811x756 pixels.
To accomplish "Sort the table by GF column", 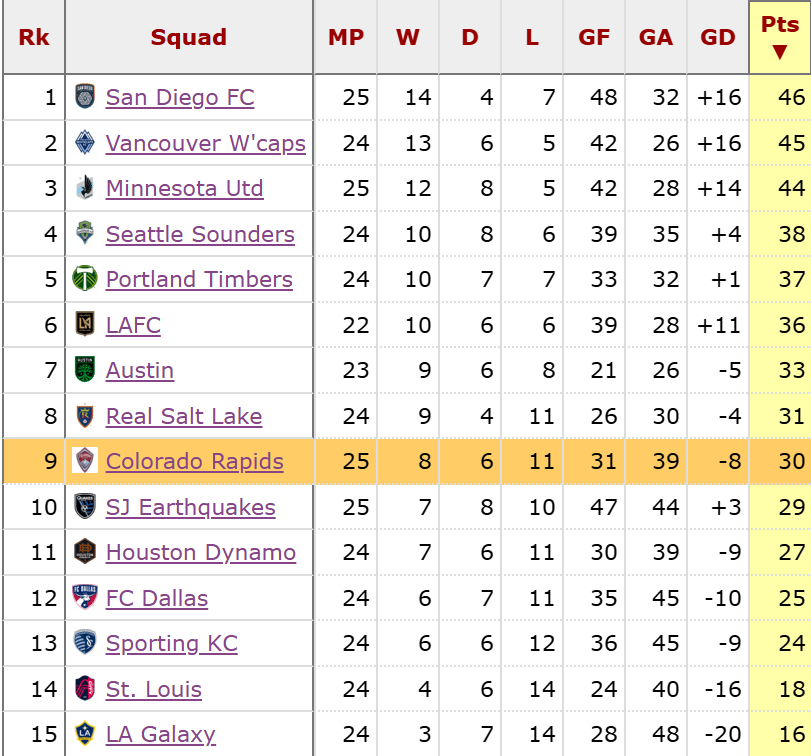I will 594,36.
